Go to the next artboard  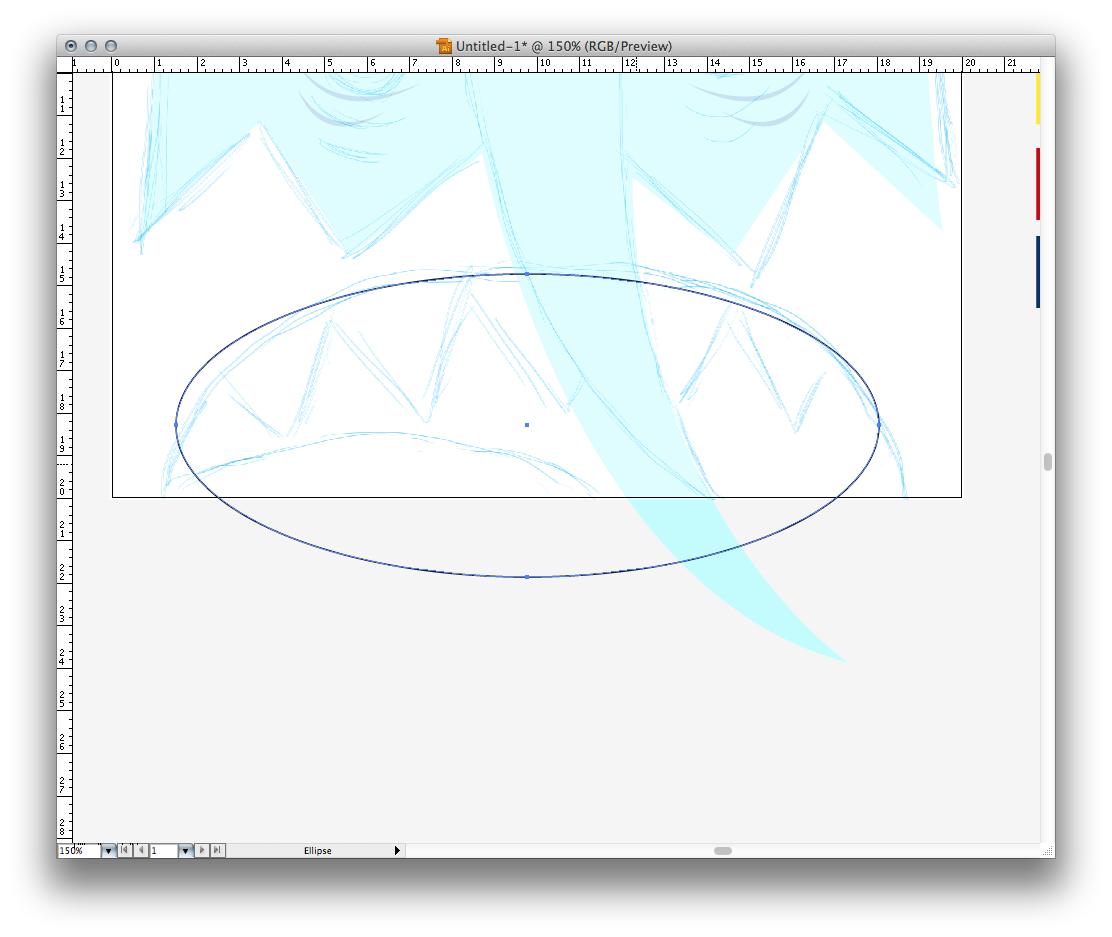click(202, 851)
